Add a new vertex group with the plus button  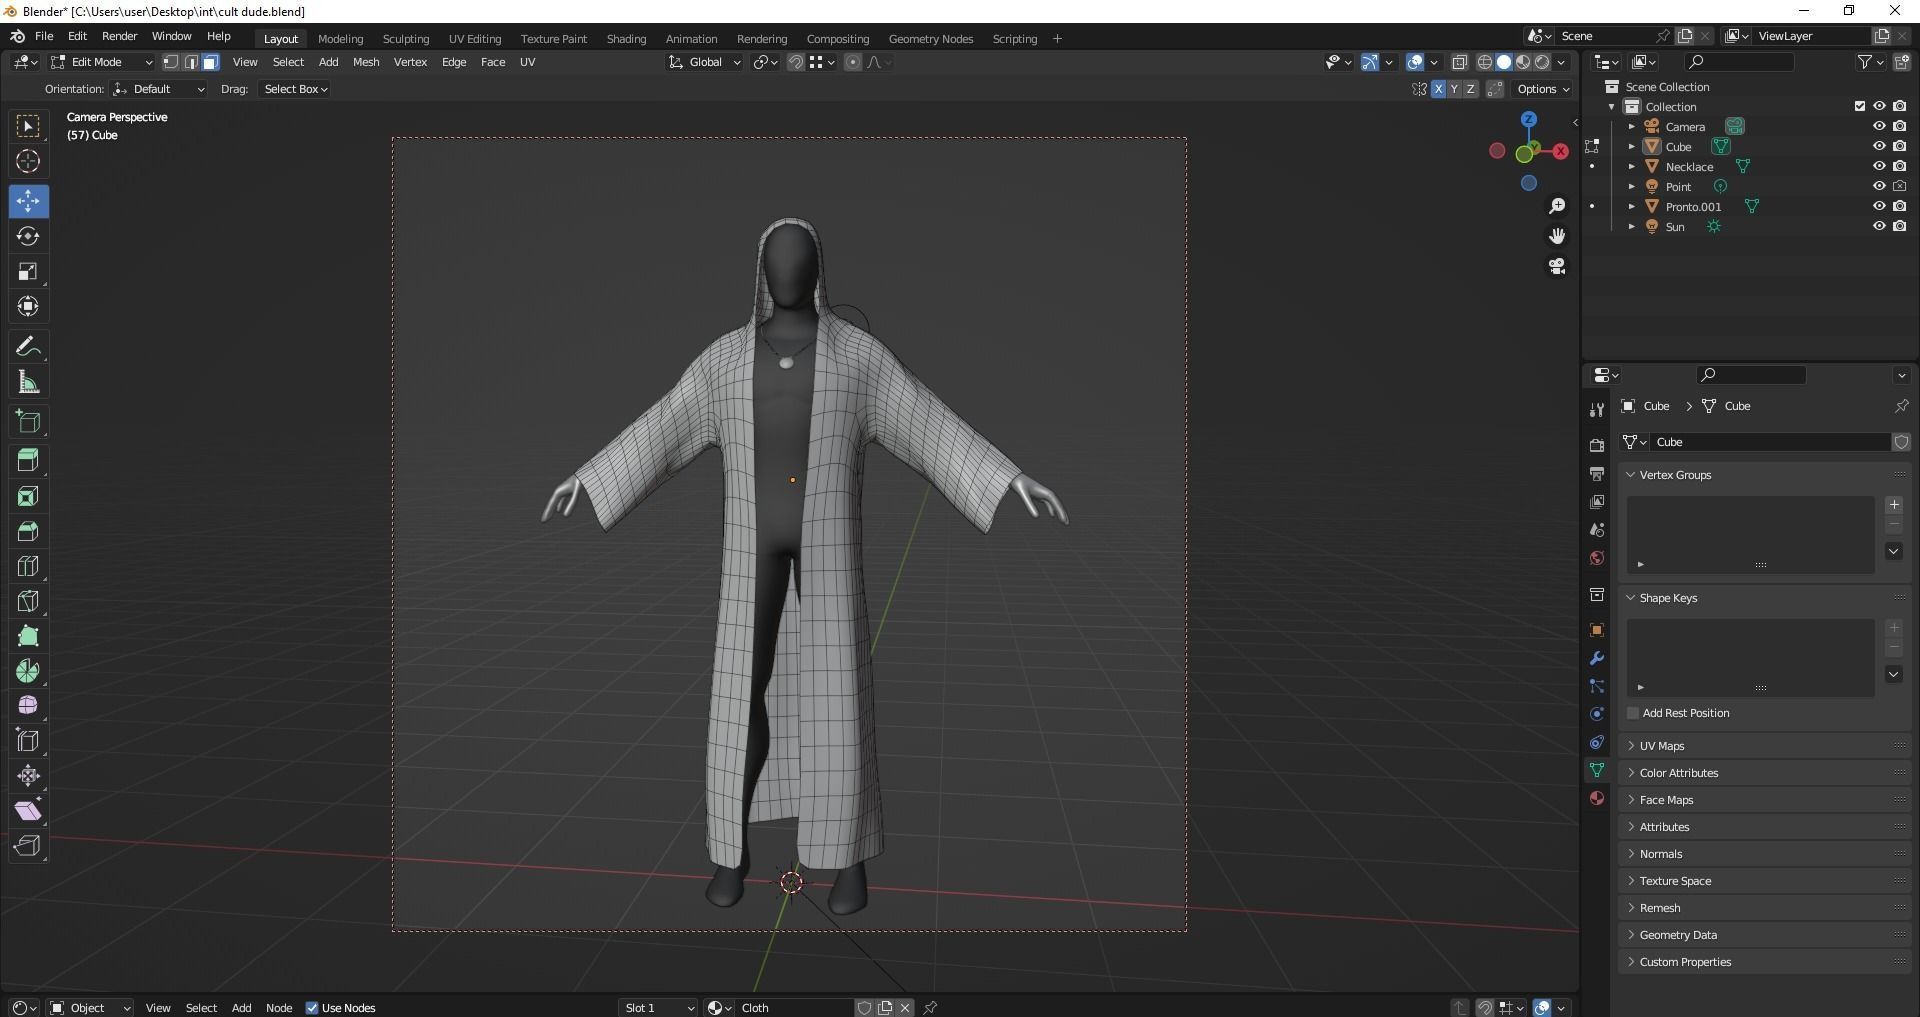click(x=1893, y=505)
